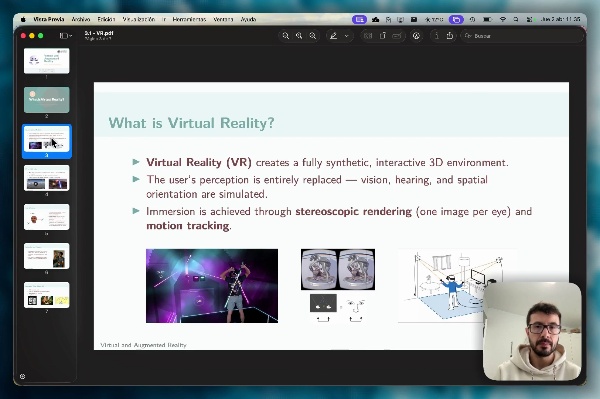The height and width of the screenshot is (399, 600).
Task: Click the gear icon below the thumbnails
Action: [23, 376]
